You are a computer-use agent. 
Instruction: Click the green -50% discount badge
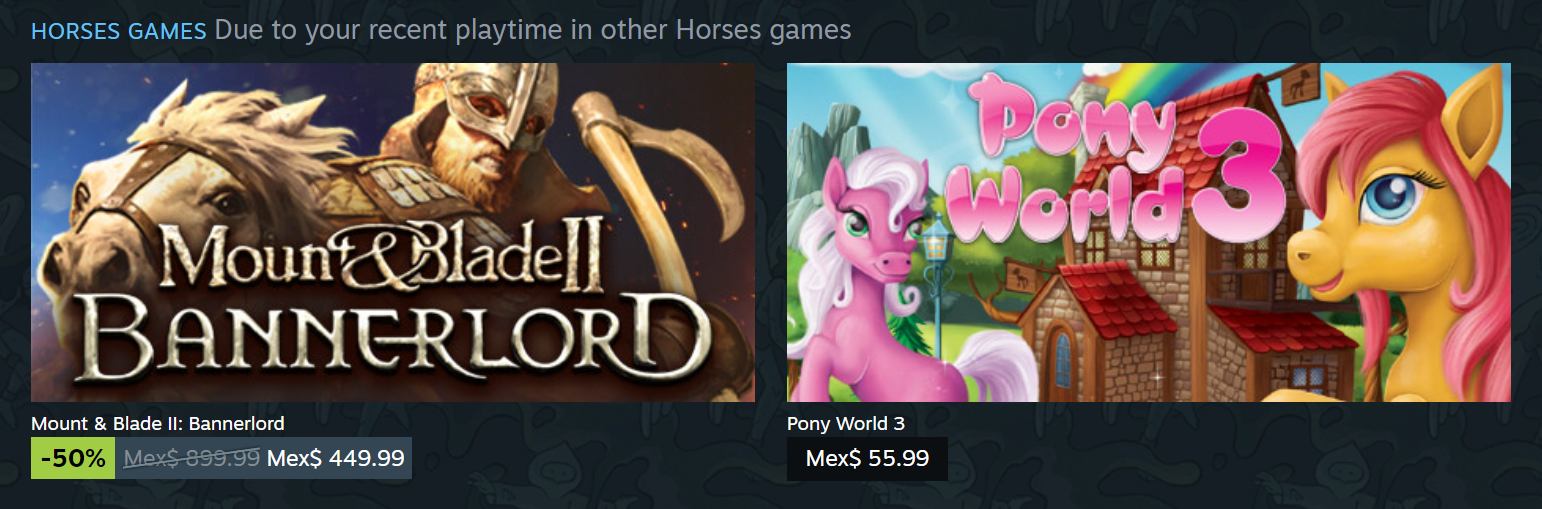click(73, 458)
